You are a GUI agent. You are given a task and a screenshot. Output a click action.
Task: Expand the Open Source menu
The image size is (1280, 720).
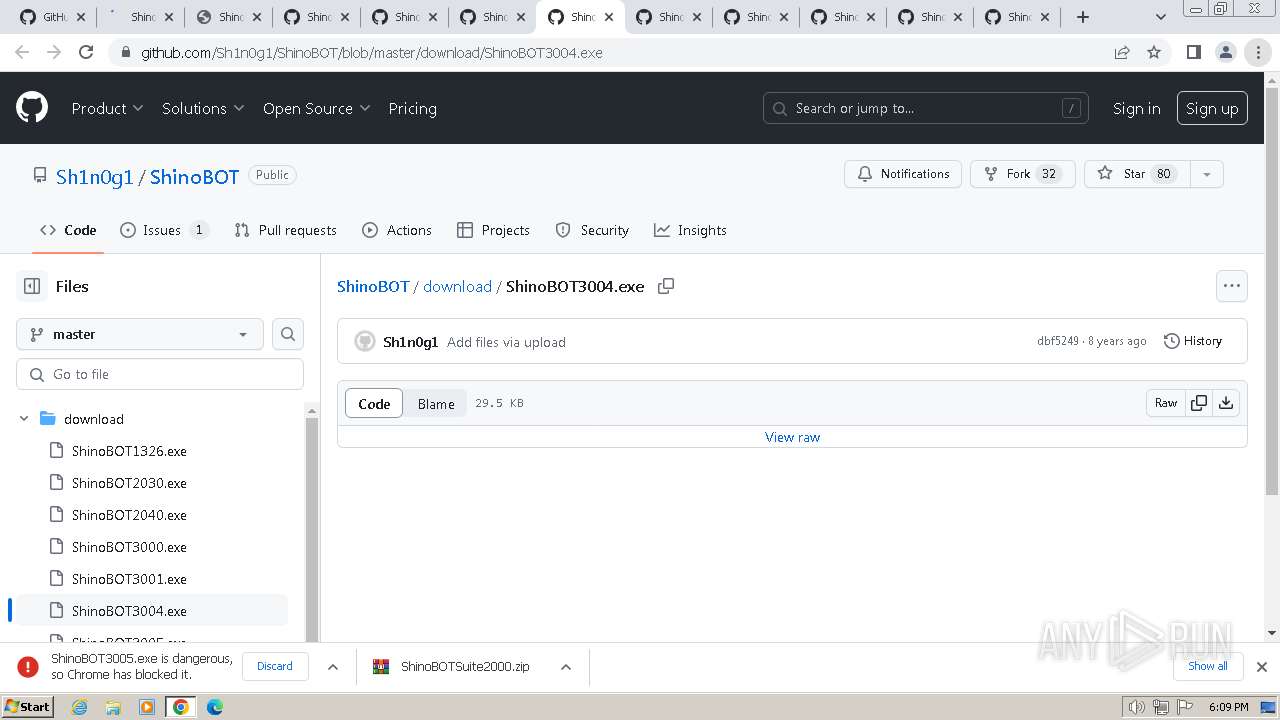316,108
